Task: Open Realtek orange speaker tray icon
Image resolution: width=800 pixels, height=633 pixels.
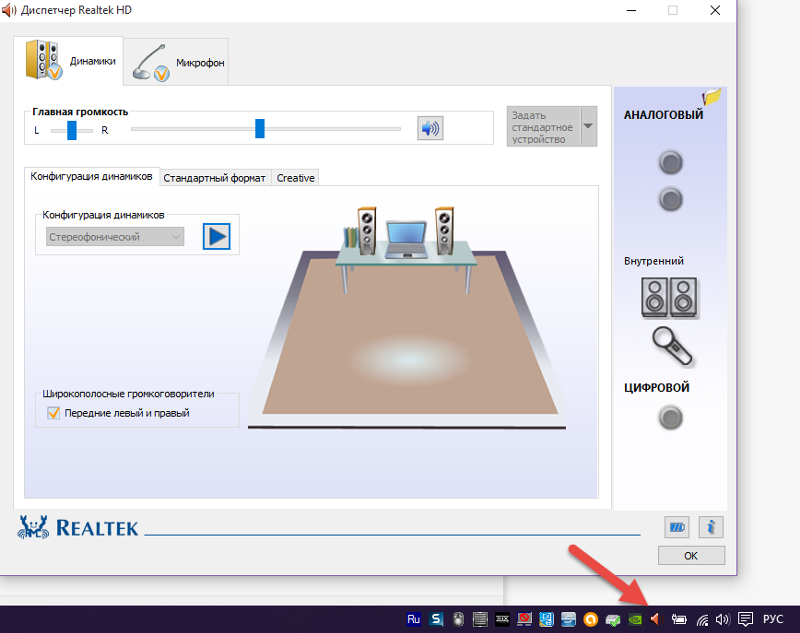Action: 655,619
